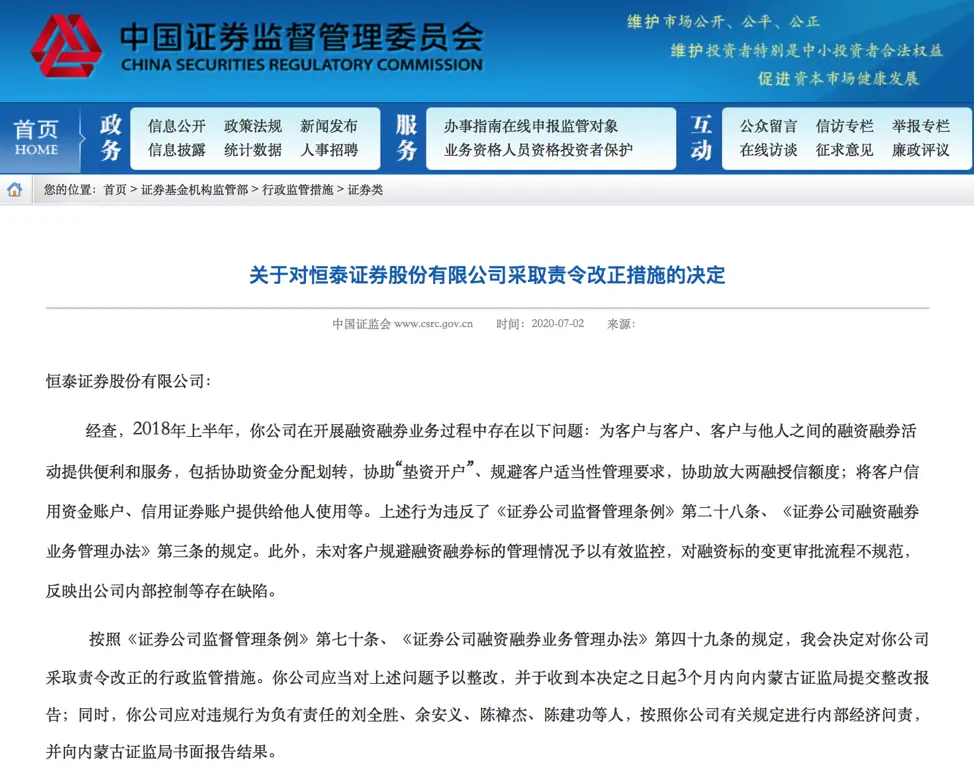
Task: Click the 您的位置: label
Action: pos(70,190)
